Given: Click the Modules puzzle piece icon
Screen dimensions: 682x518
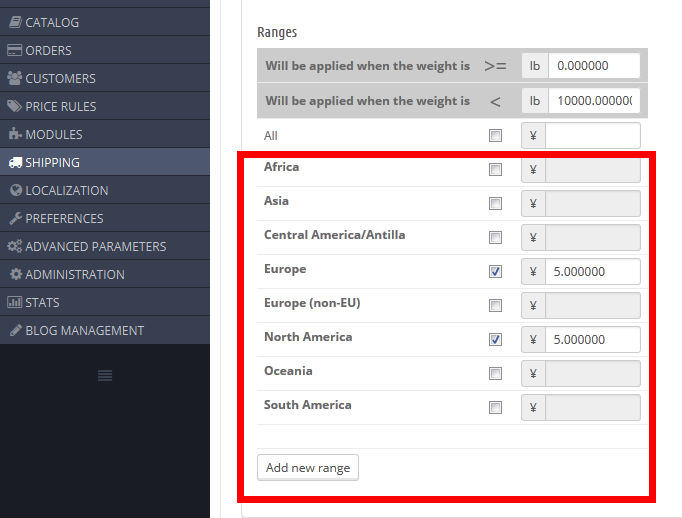Looking at the screenshot, I should (x=15, y=134).
